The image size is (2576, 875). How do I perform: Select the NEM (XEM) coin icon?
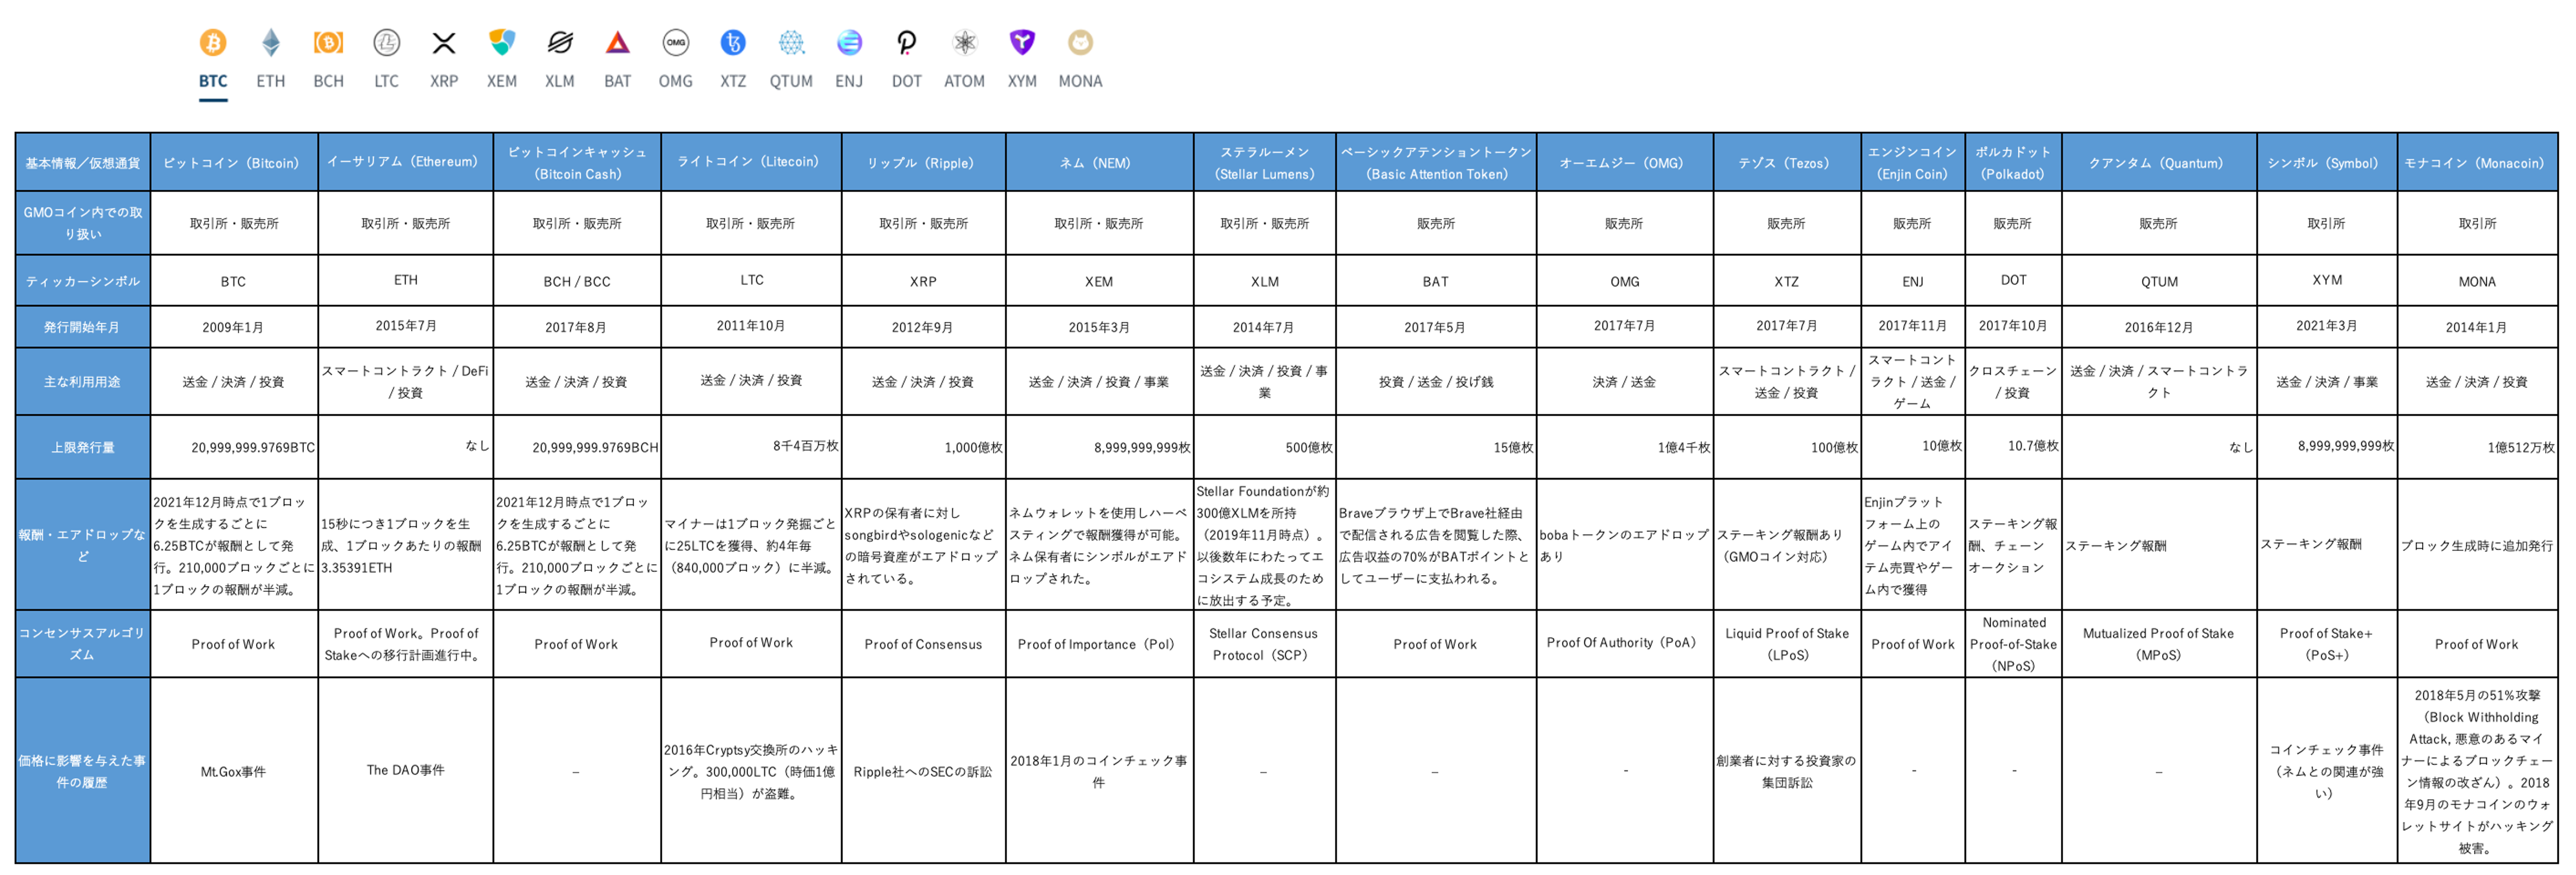coord(502,43)
